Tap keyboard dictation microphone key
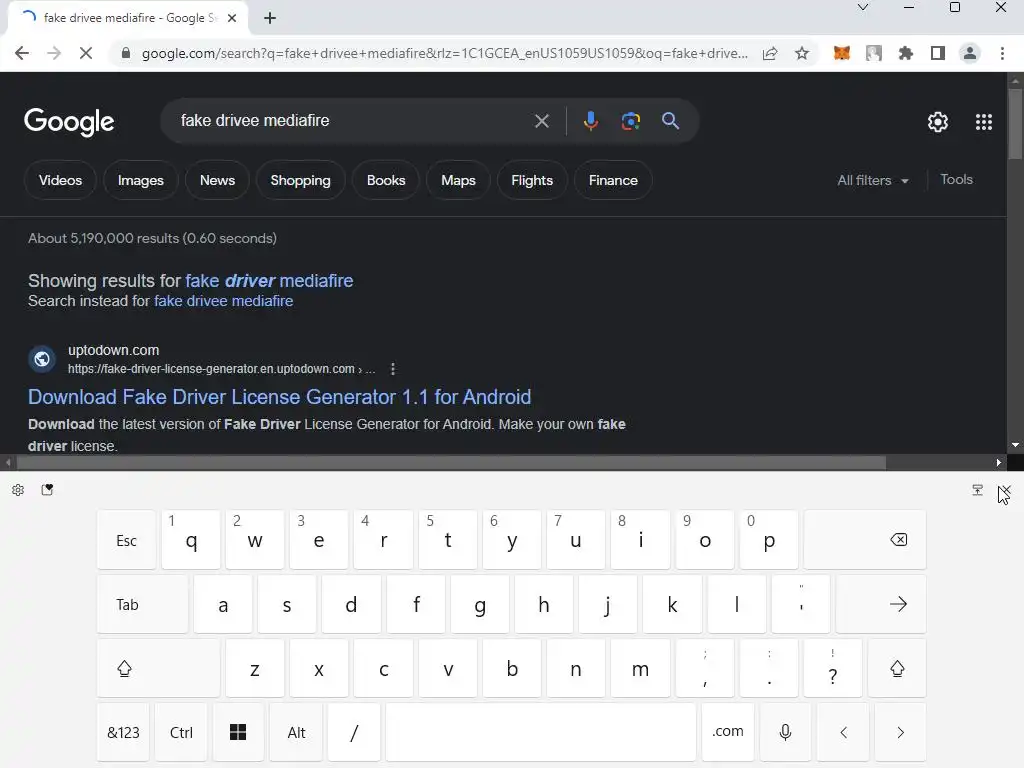Image resolution: width=1024 pixels, height=768 pixels. (x=785, y=732)
